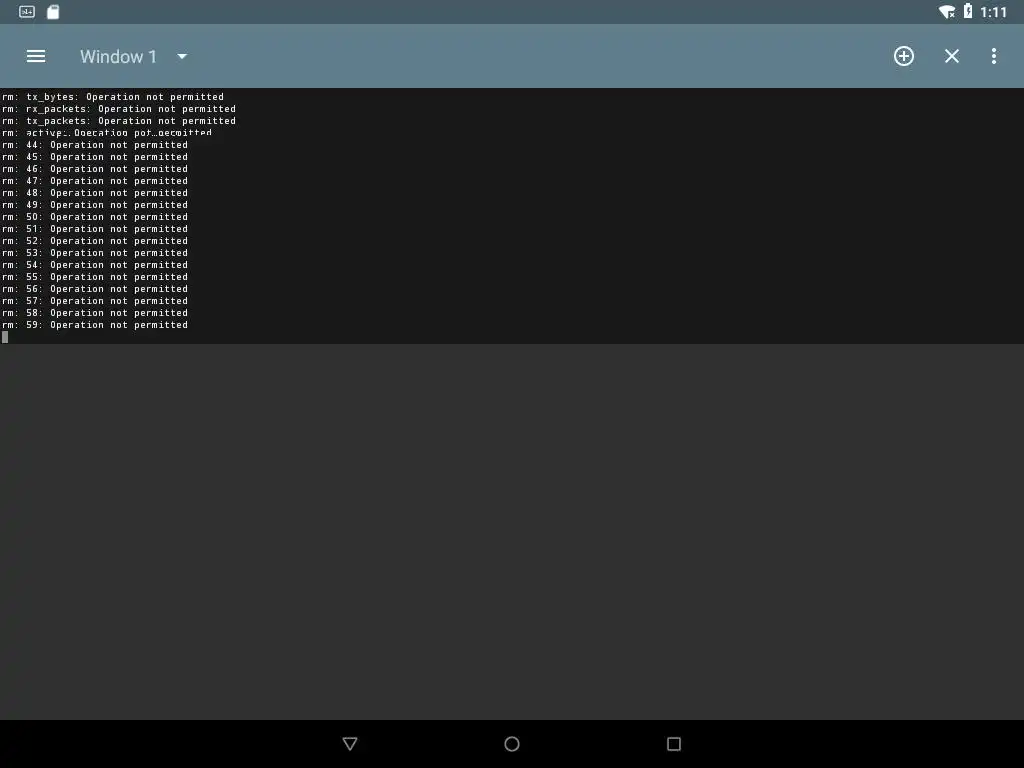The height and width of the screenshot is (768, 1024).
Task: Click the 'rm: 54' error line
Action: pyautogui.click(x=95, y=264)
